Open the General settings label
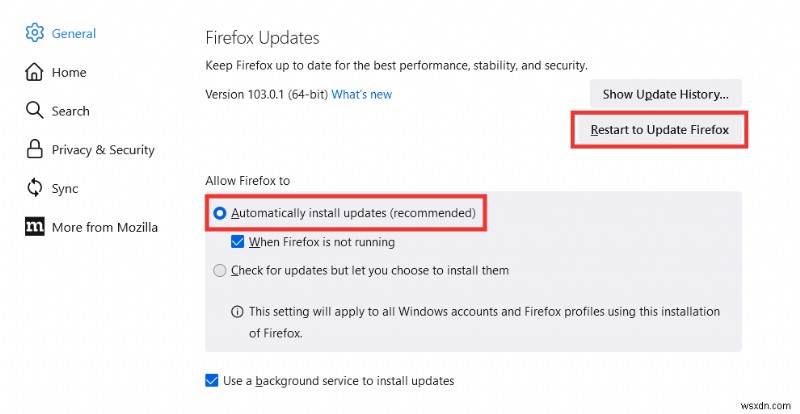The height and width of the screenshot is (414, 800). pyautogui.click(x=74, y=33)
